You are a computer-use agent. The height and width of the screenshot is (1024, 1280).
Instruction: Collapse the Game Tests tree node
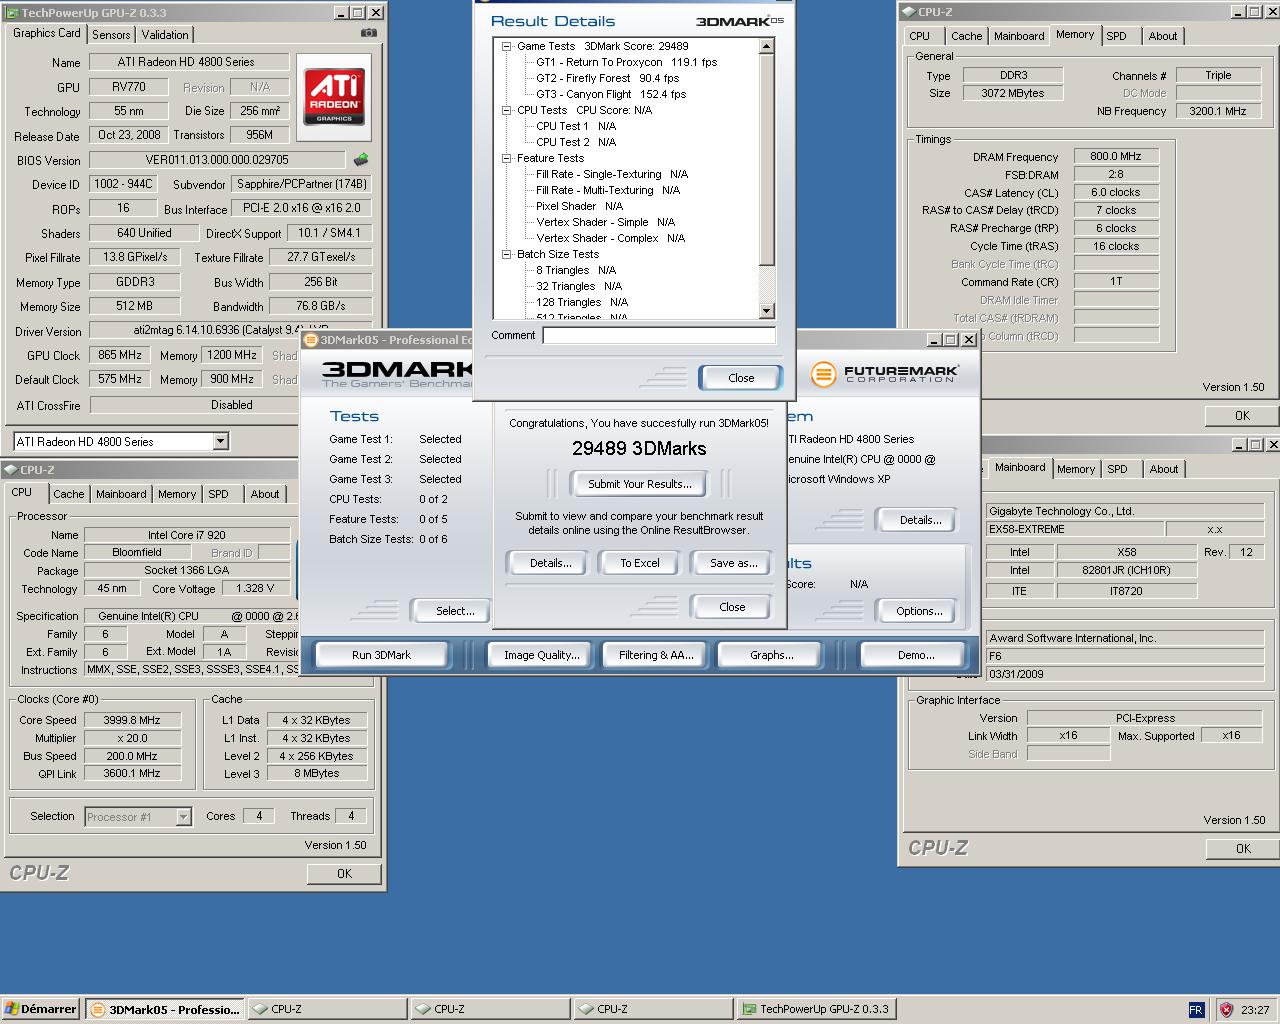(x=507, y=46)
